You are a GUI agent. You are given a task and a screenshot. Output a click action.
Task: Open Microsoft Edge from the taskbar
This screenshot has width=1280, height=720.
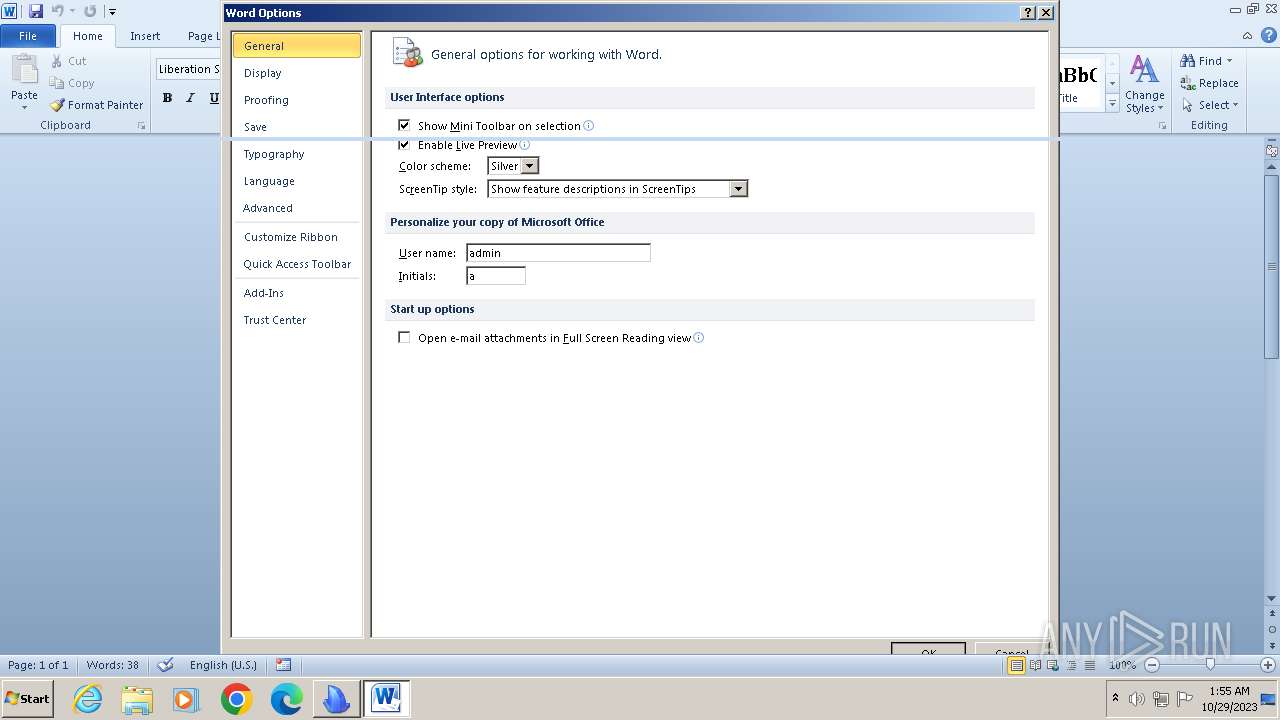[x=287, y=699]
